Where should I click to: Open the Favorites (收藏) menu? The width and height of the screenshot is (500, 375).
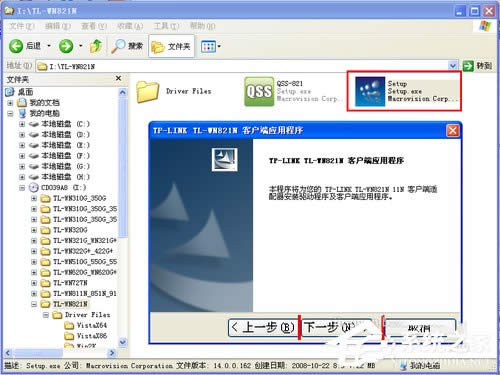click(130, 26)
